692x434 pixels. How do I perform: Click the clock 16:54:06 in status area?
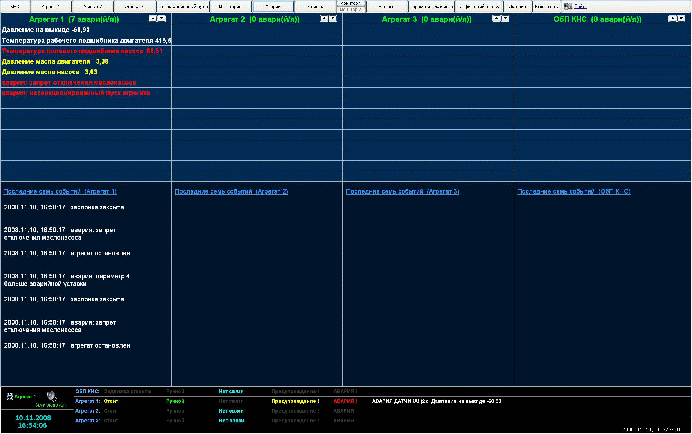coord(33,426)
